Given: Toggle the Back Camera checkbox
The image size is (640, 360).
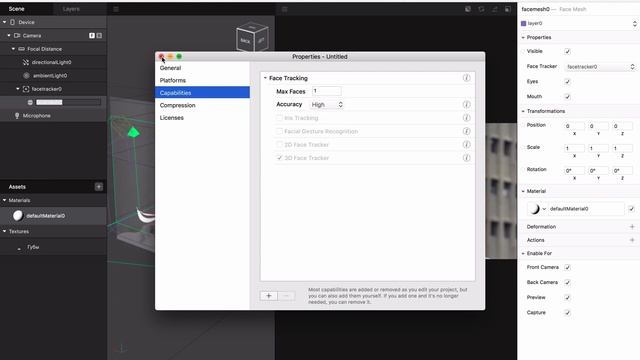Looking at the screenshot, I should point(567,282).
